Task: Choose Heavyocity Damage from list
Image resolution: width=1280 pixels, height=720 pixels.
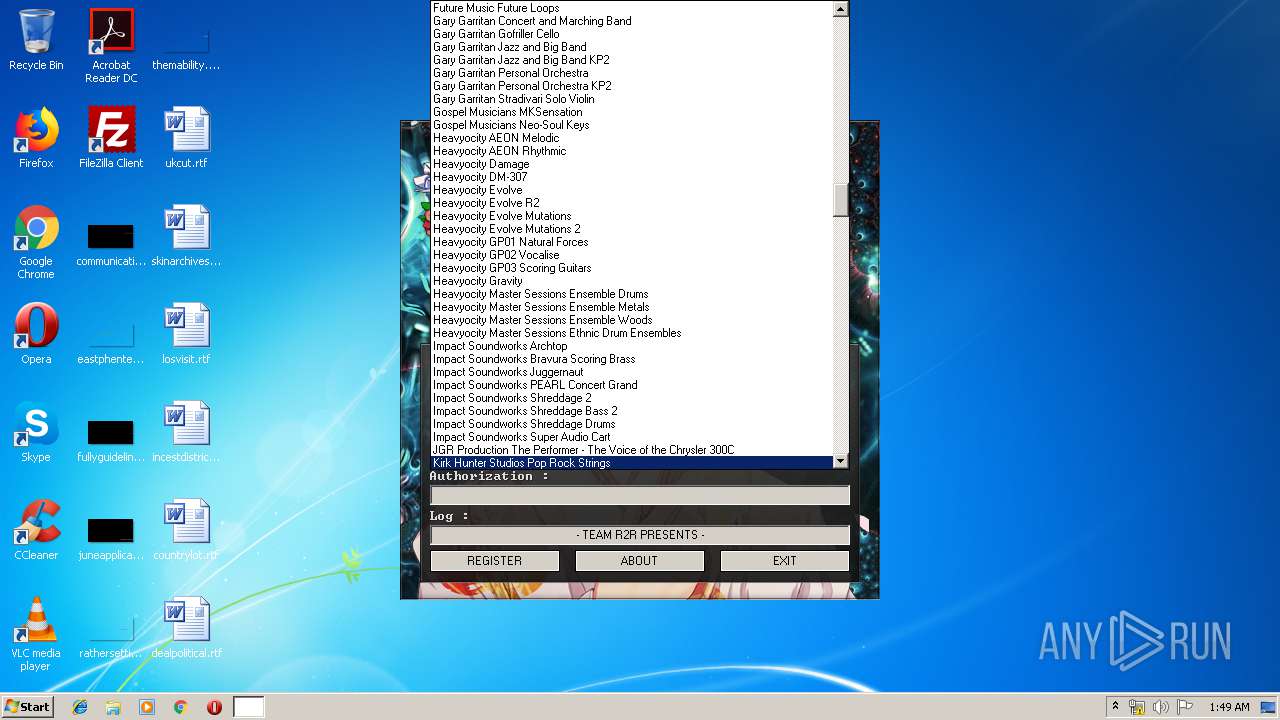Action: (632, 164)
